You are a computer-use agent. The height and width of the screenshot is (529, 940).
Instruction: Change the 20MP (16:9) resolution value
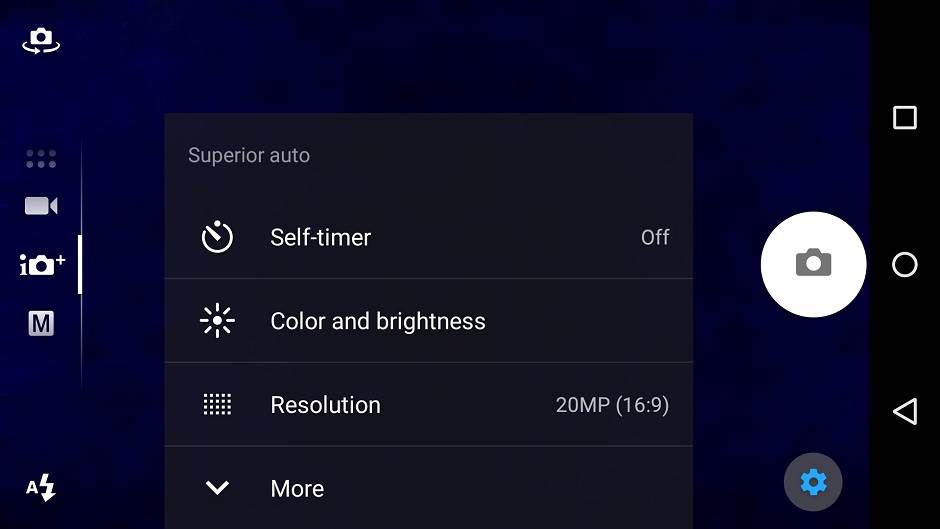[x=612, y=405]
